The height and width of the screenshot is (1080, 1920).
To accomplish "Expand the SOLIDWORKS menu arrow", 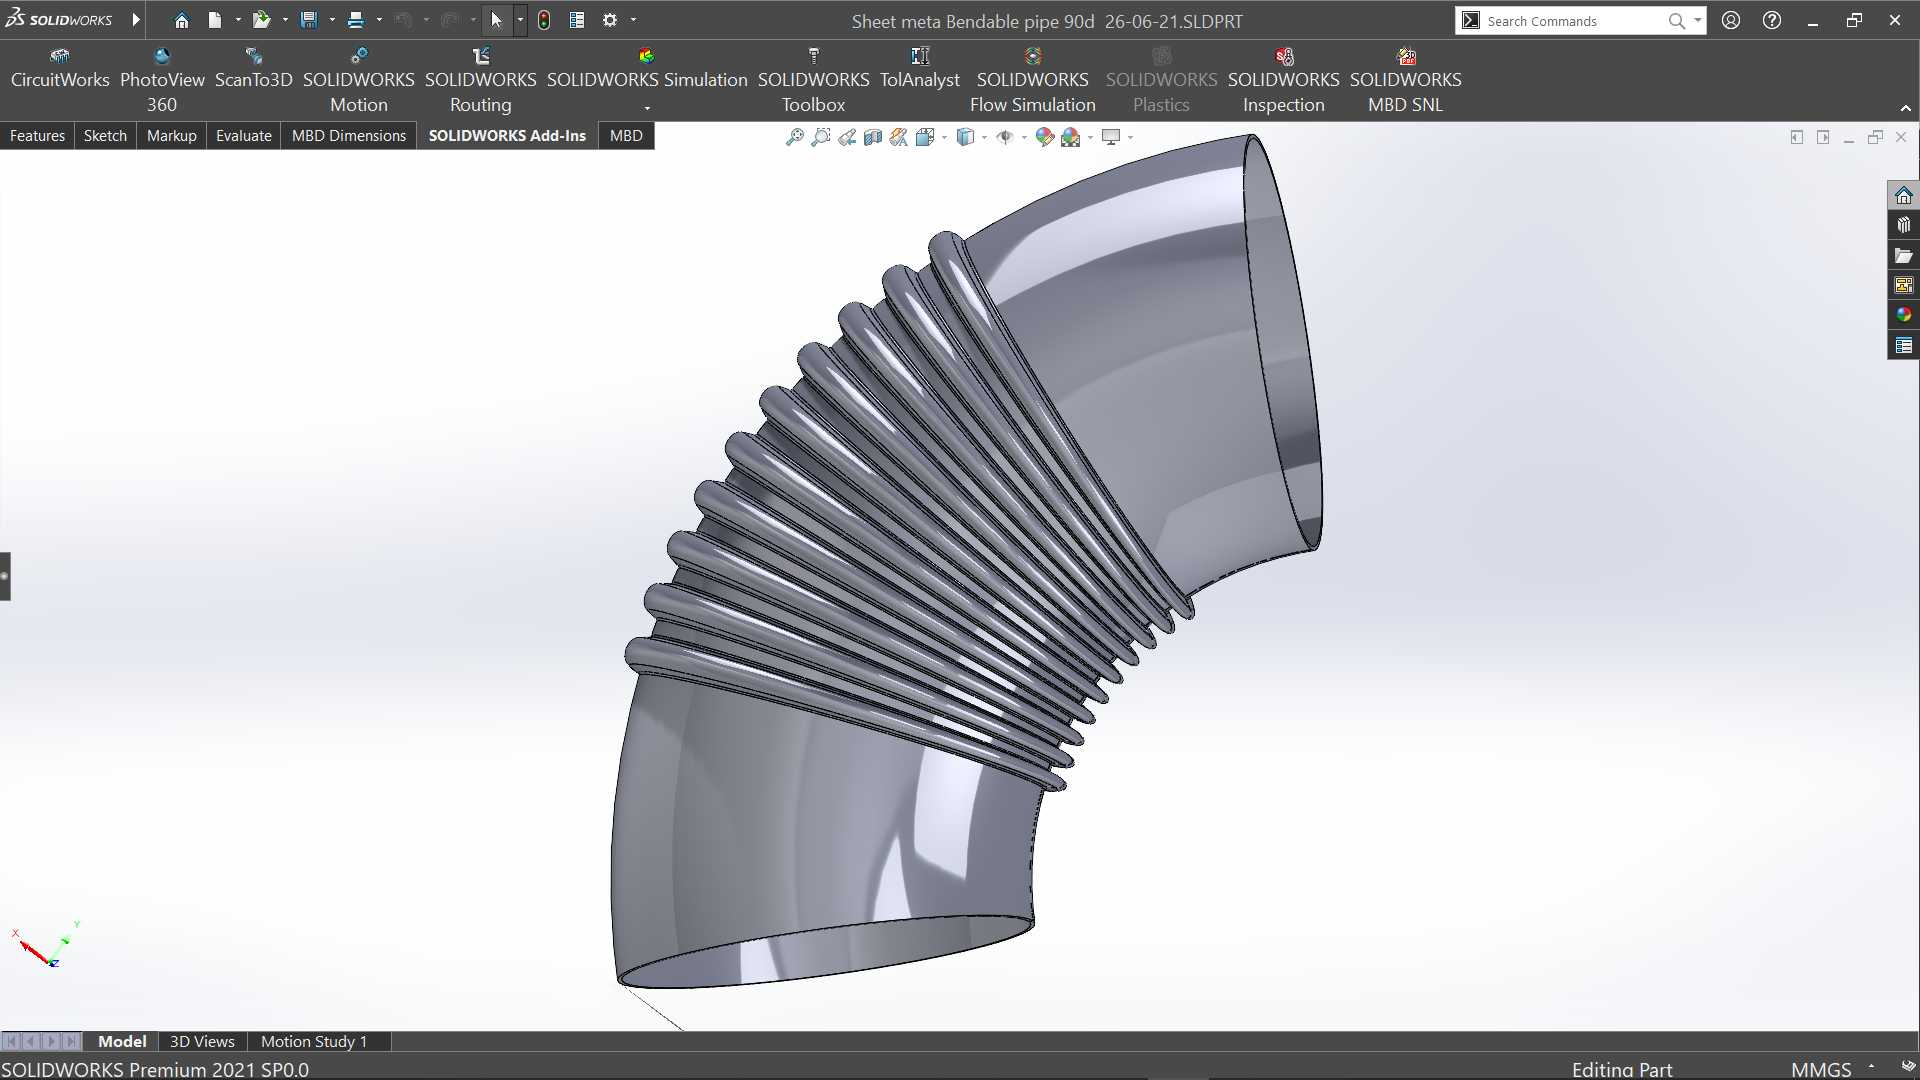I will [136, 20].
